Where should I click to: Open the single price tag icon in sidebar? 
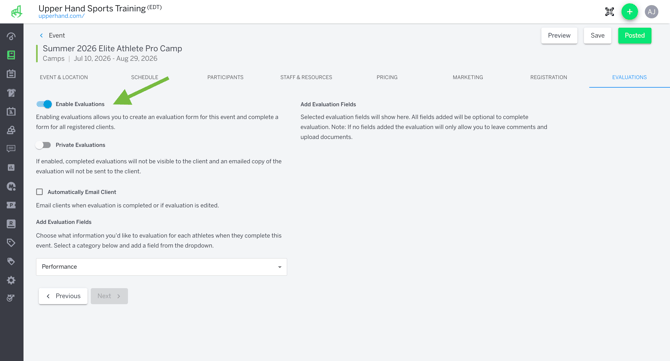click(11, 243)
